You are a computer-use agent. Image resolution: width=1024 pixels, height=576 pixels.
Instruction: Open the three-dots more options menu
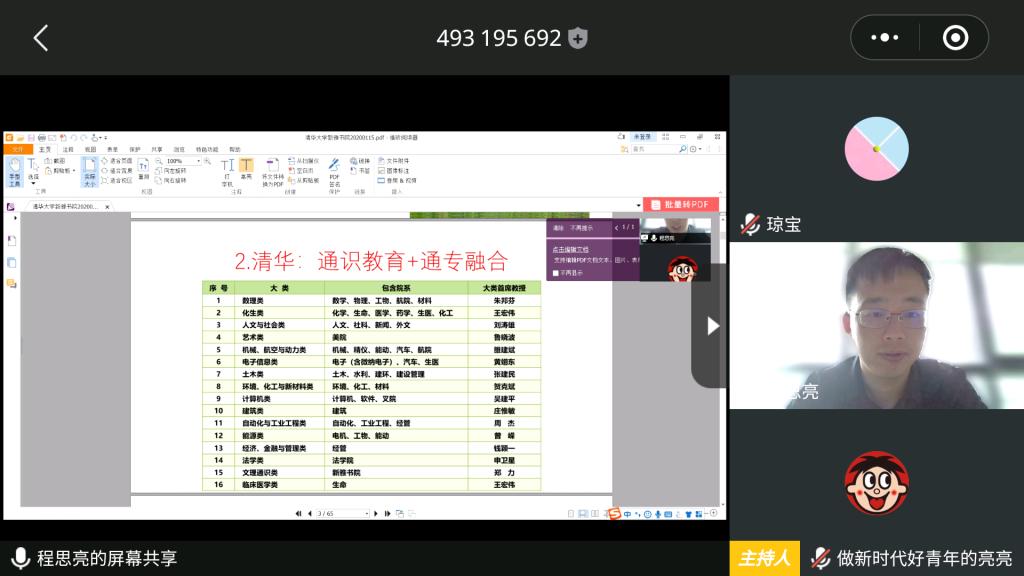[x=885, y=38]
